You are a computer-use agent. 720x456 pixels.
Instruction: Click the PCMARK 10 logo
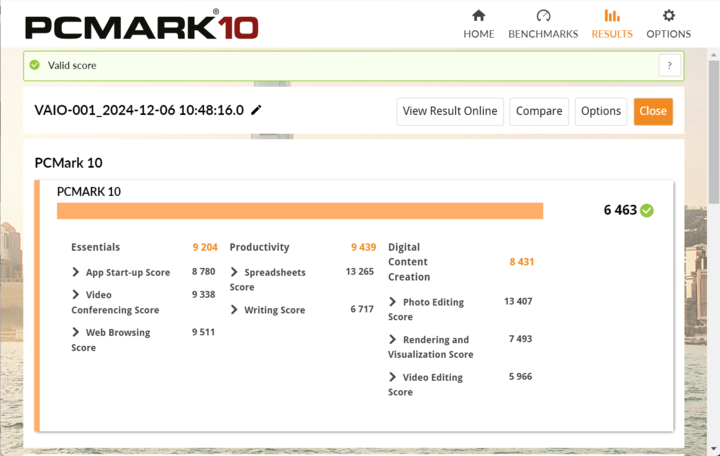click(141, 27)
